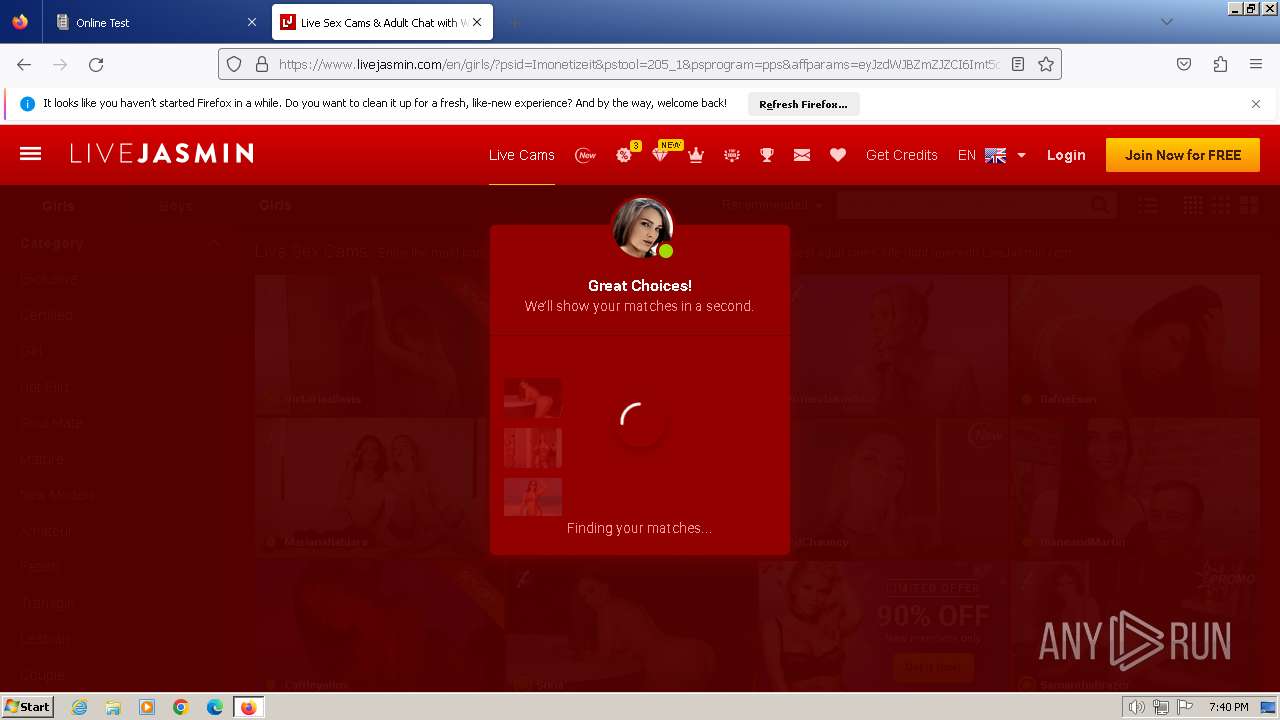The height and width of the screenshot is (720, 1280).
Task: Open Firefox application menu
Action: tap(1256, 64)
